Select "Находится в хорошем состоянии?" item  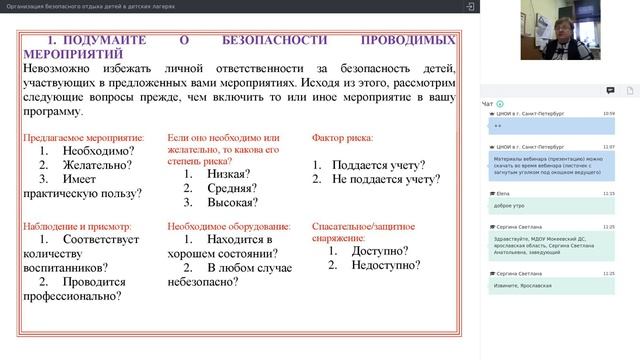point(223,247)
